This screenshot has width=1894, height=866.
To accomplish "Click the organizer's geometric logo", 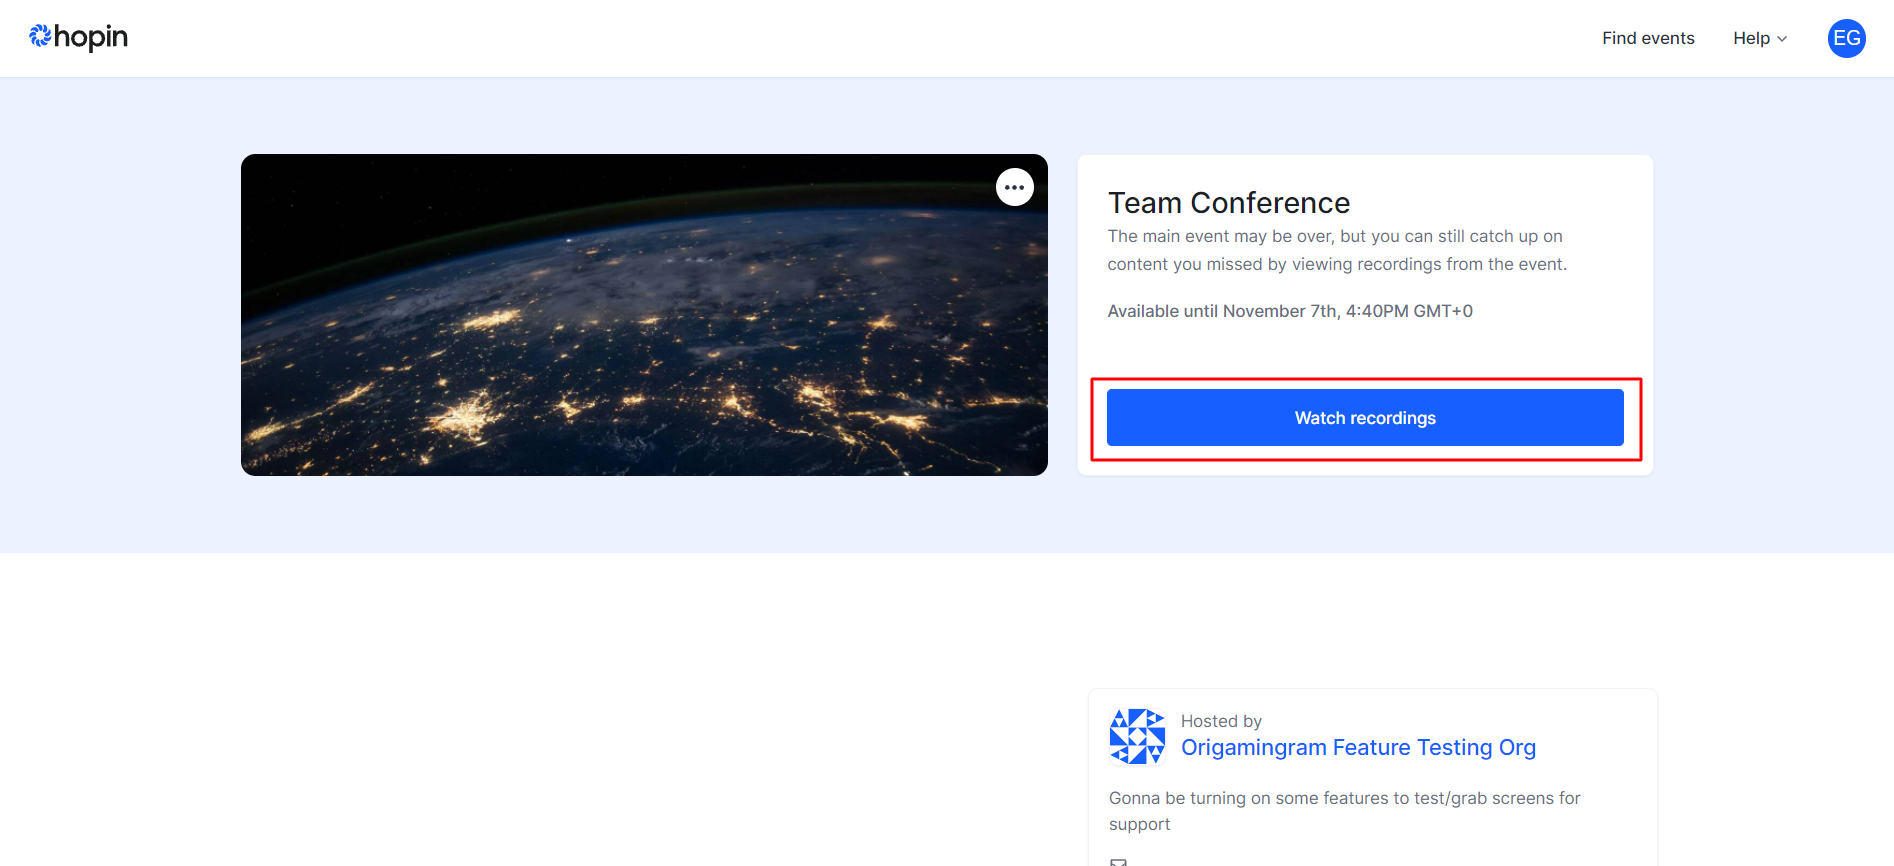I will pos(1137,737).
